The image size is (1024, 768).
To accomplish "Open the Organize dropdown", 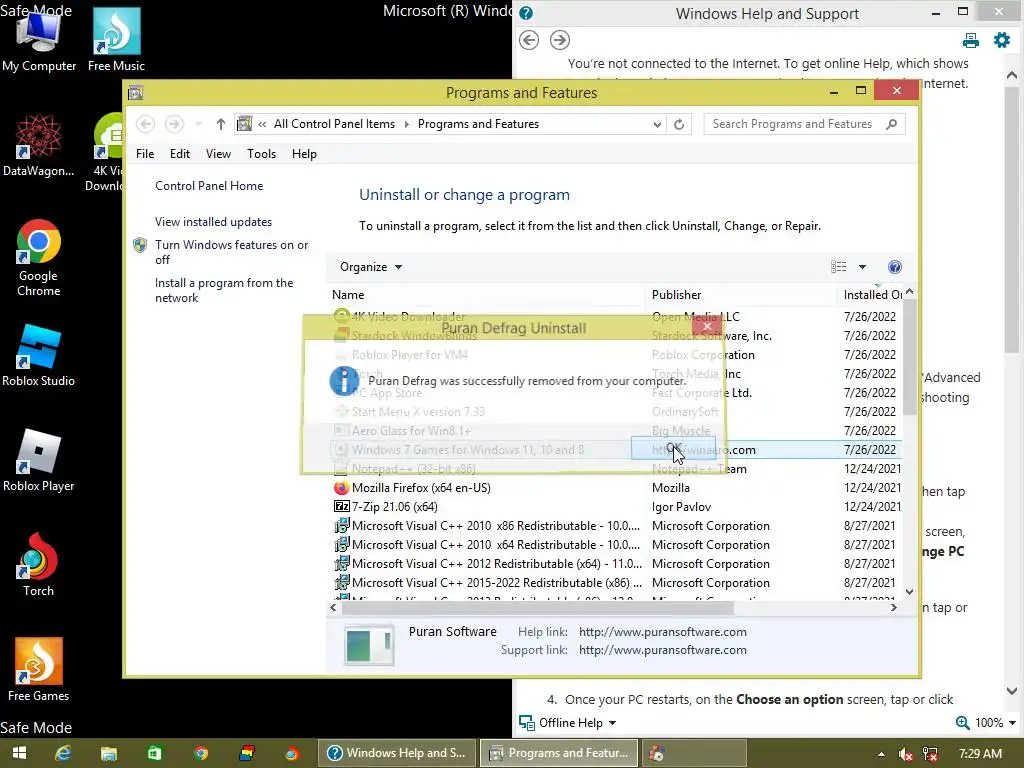I will click(x=371, y=267).
